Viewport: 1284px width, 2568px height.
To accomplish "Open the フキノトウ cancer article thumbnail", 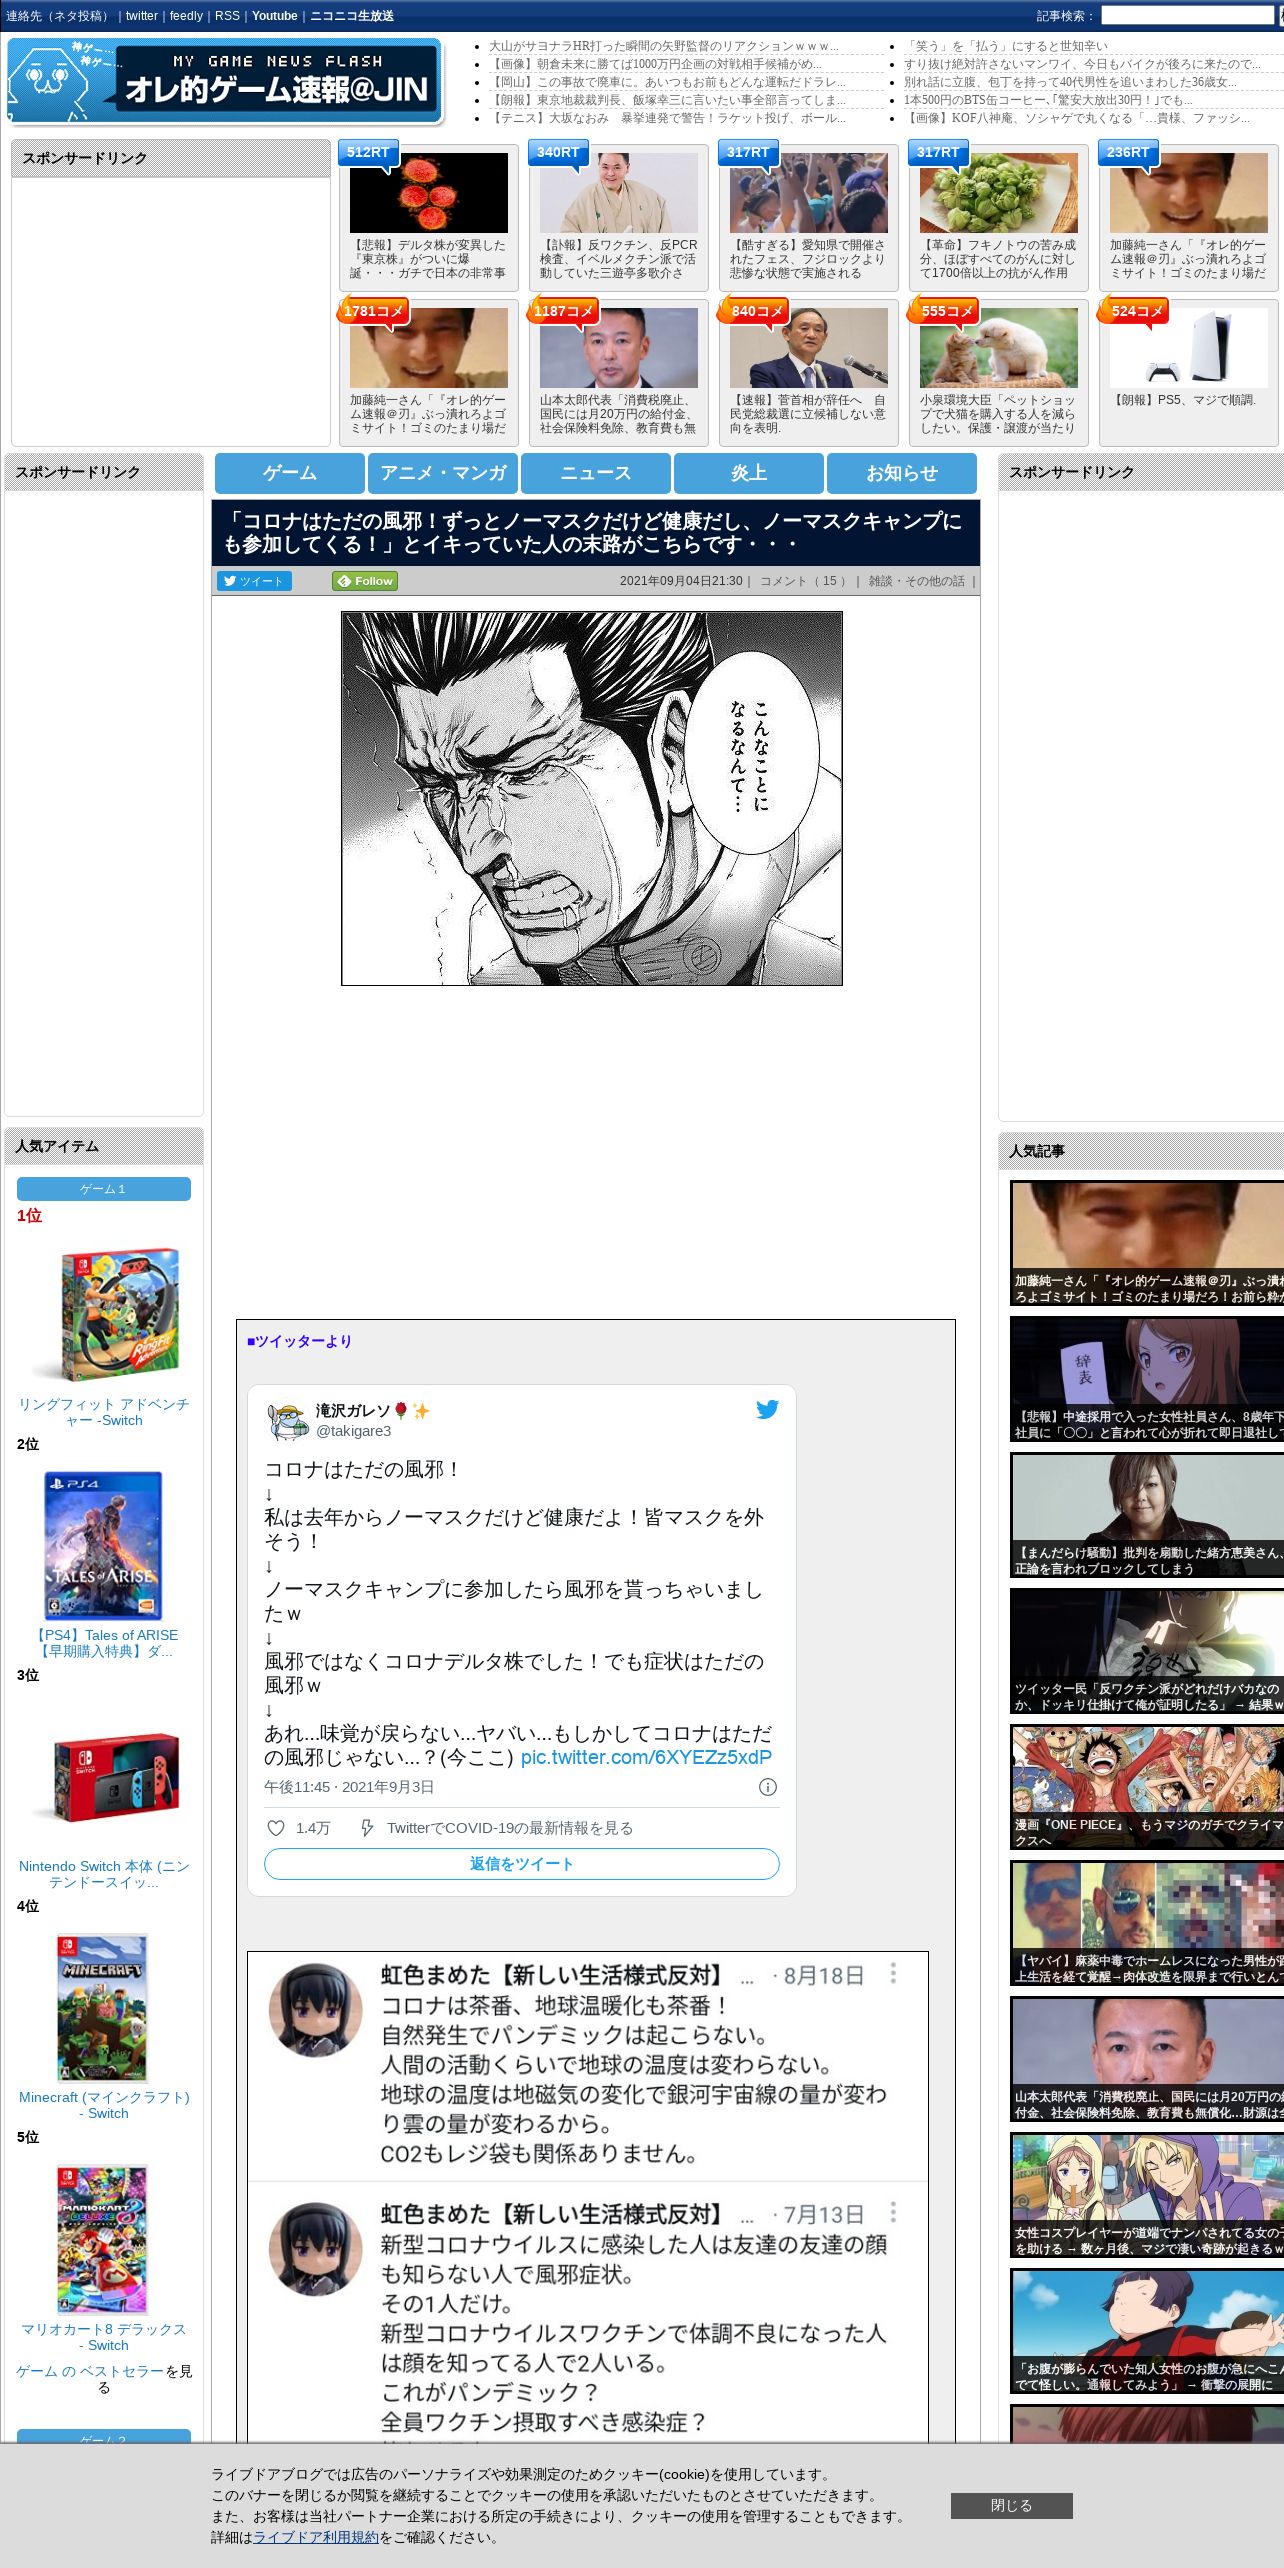I will pyautogui.click(x=999, y=193).
